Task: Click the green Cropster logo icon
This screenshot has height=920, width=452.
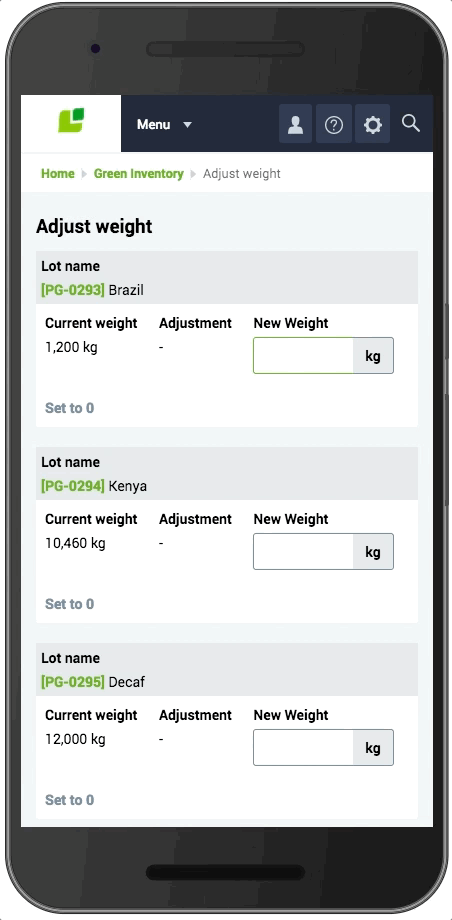Action: coord(71,120)
